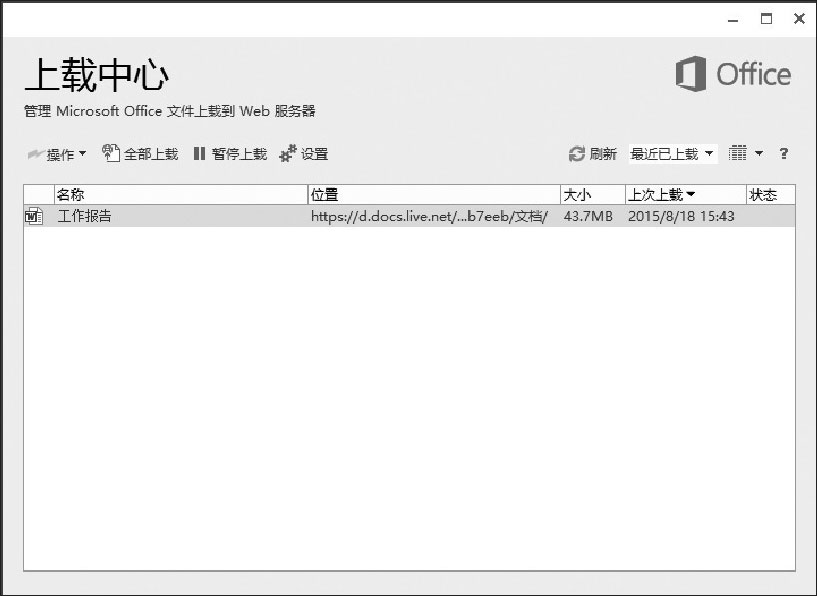Click the Word document icon of 工作报告
Image resolution: width=817 pixels, height=596 pixels.
(x=34, y=216)
